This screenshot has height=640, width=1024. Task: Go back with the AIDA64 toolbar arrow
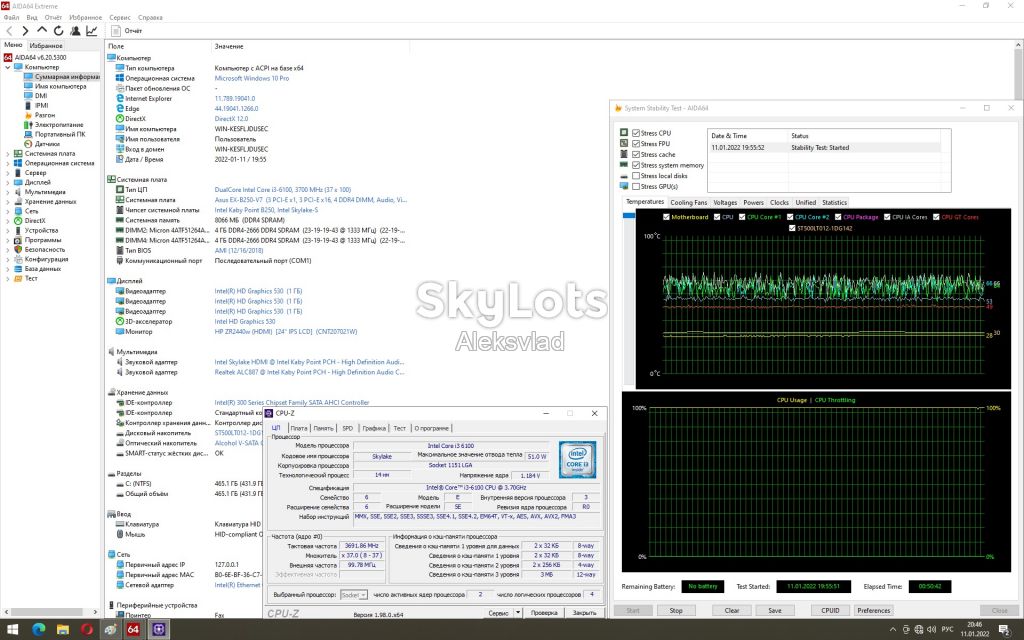(x=9, y=31)
